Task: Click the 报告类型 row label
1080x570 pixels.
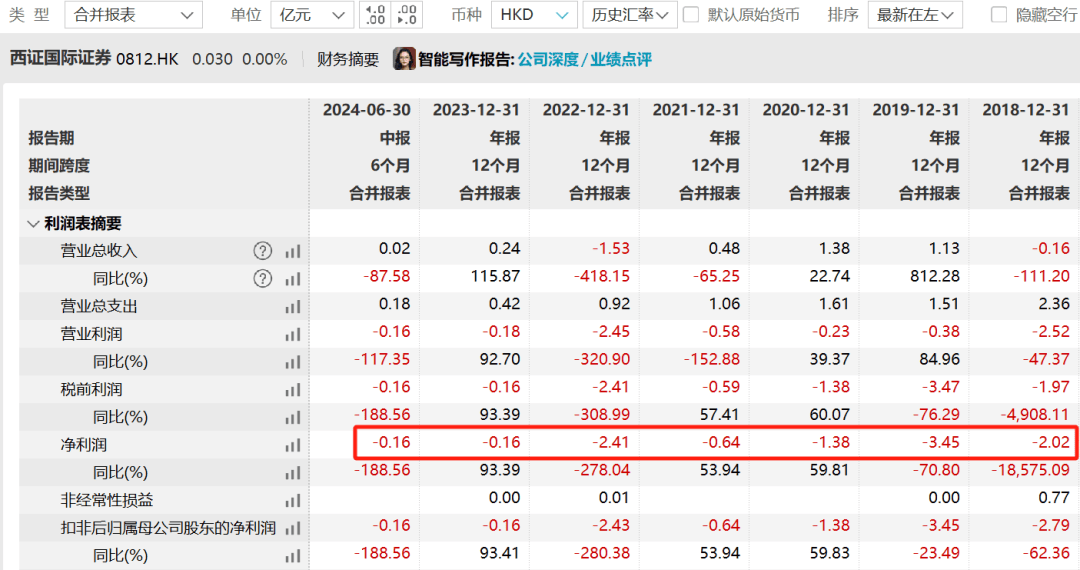Action: (59, 193)
